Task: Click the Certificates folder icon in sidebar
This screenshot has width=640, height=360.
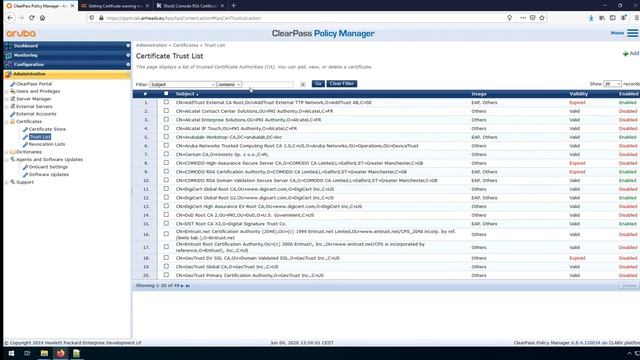Action: click(13, 121)
